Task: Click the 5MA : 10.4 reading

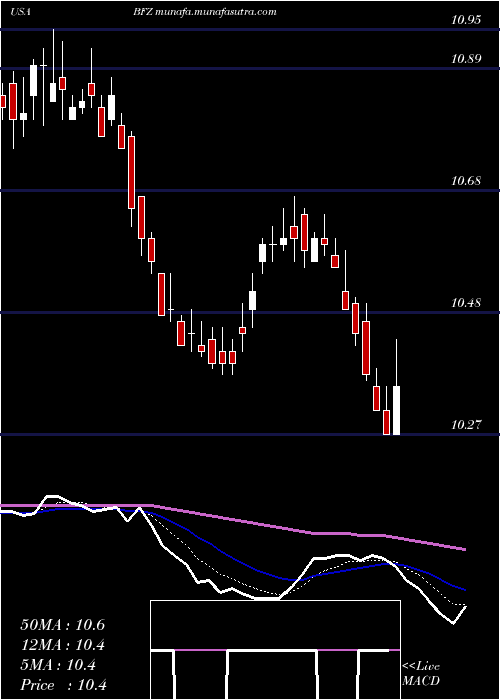Action: [x=58, y=665]
